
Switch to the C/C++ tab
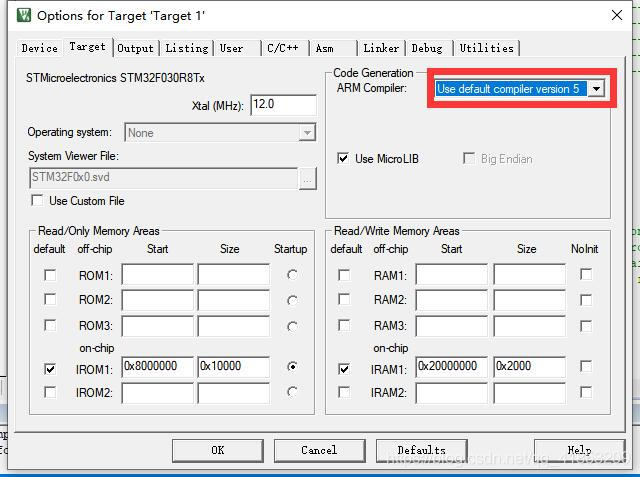(x=284, y=48)
